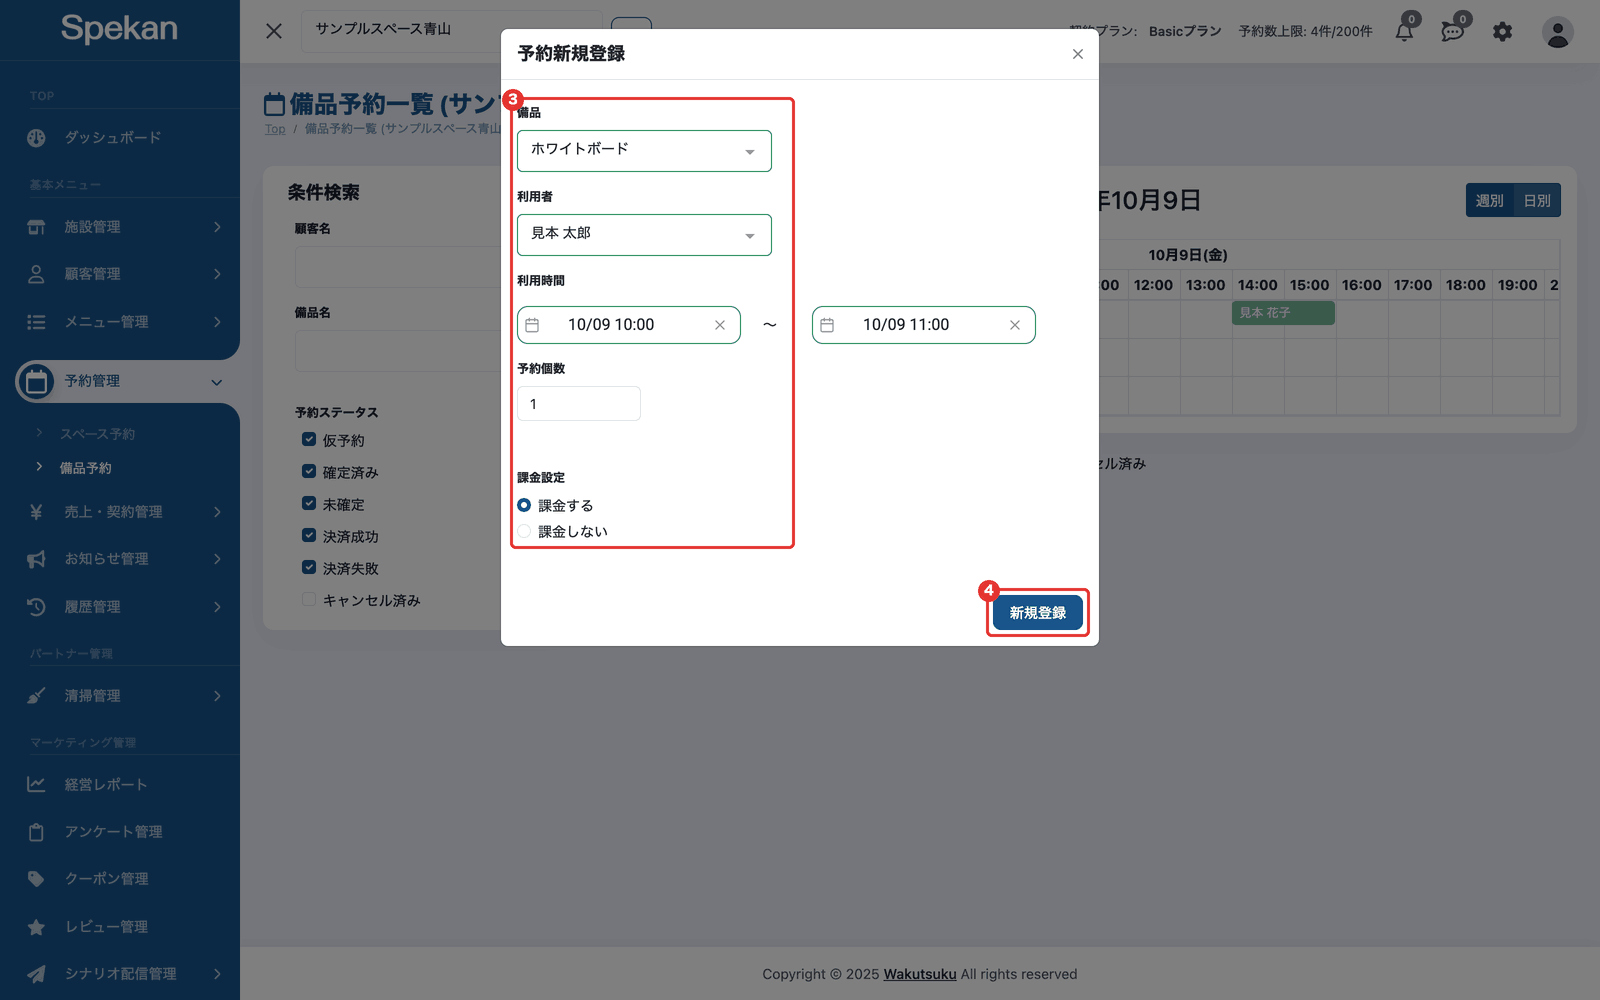The width and height of the screenshot is (1600, 1000).
Task: Click the お知らせ管理 megaphone icon
Action: [x=36, y=559]
